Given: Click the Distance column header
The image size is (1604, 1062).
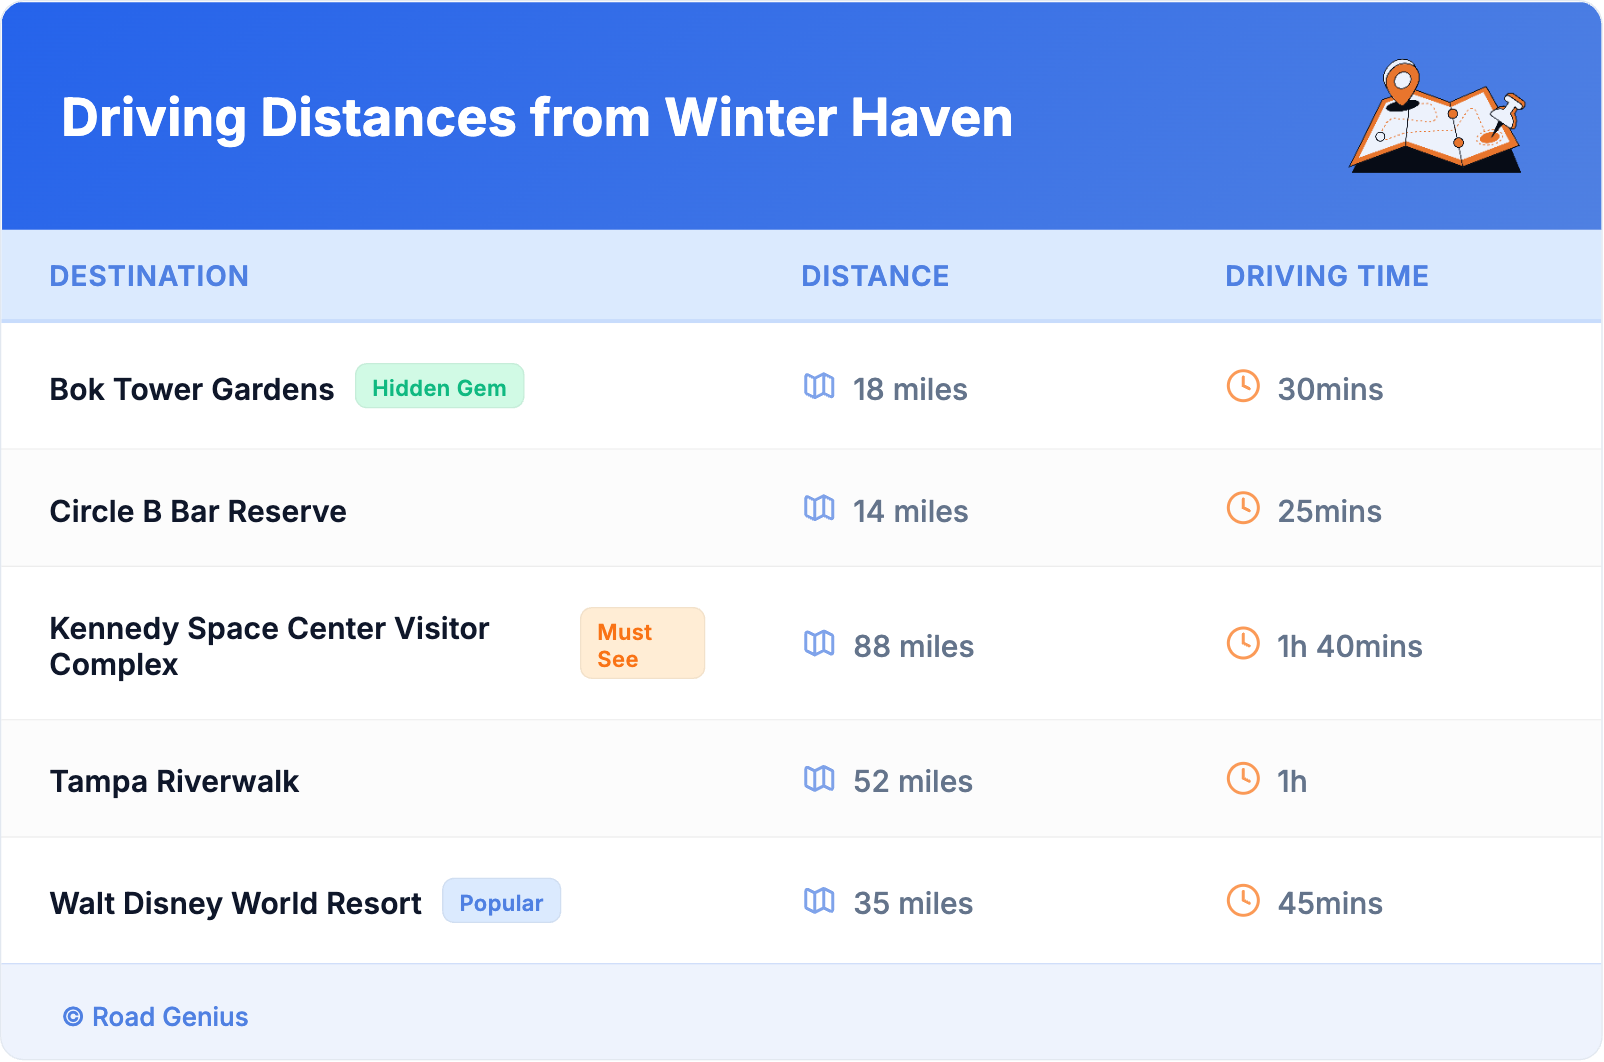Looking at the screenshot, I should coord(875,276).
